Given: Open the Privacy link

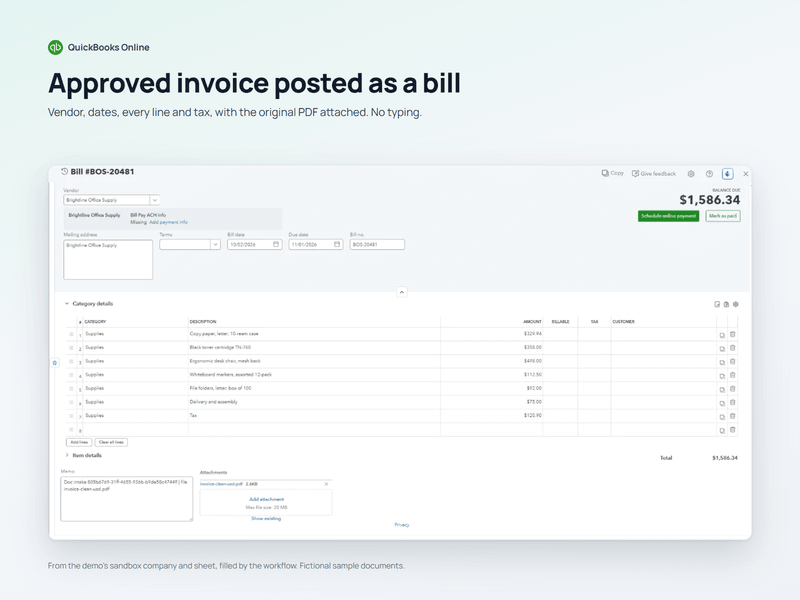Looking at the screenshot, I should tap(402, 524).
